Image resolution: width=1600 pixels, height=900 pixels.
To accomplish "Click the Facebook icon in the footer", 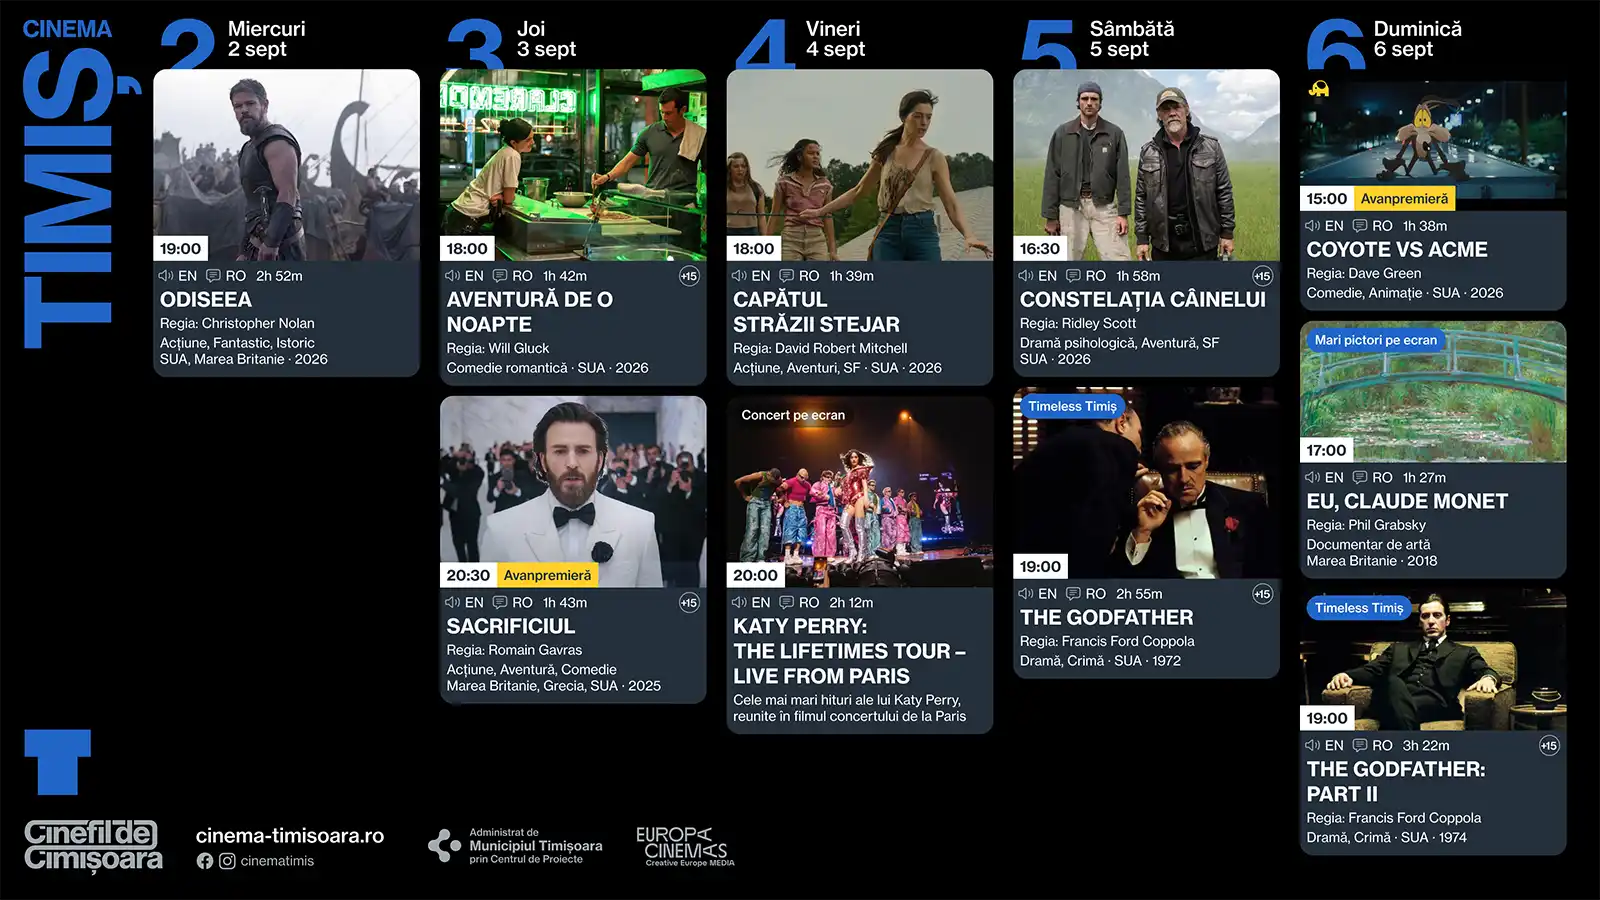I will (205, 861).
